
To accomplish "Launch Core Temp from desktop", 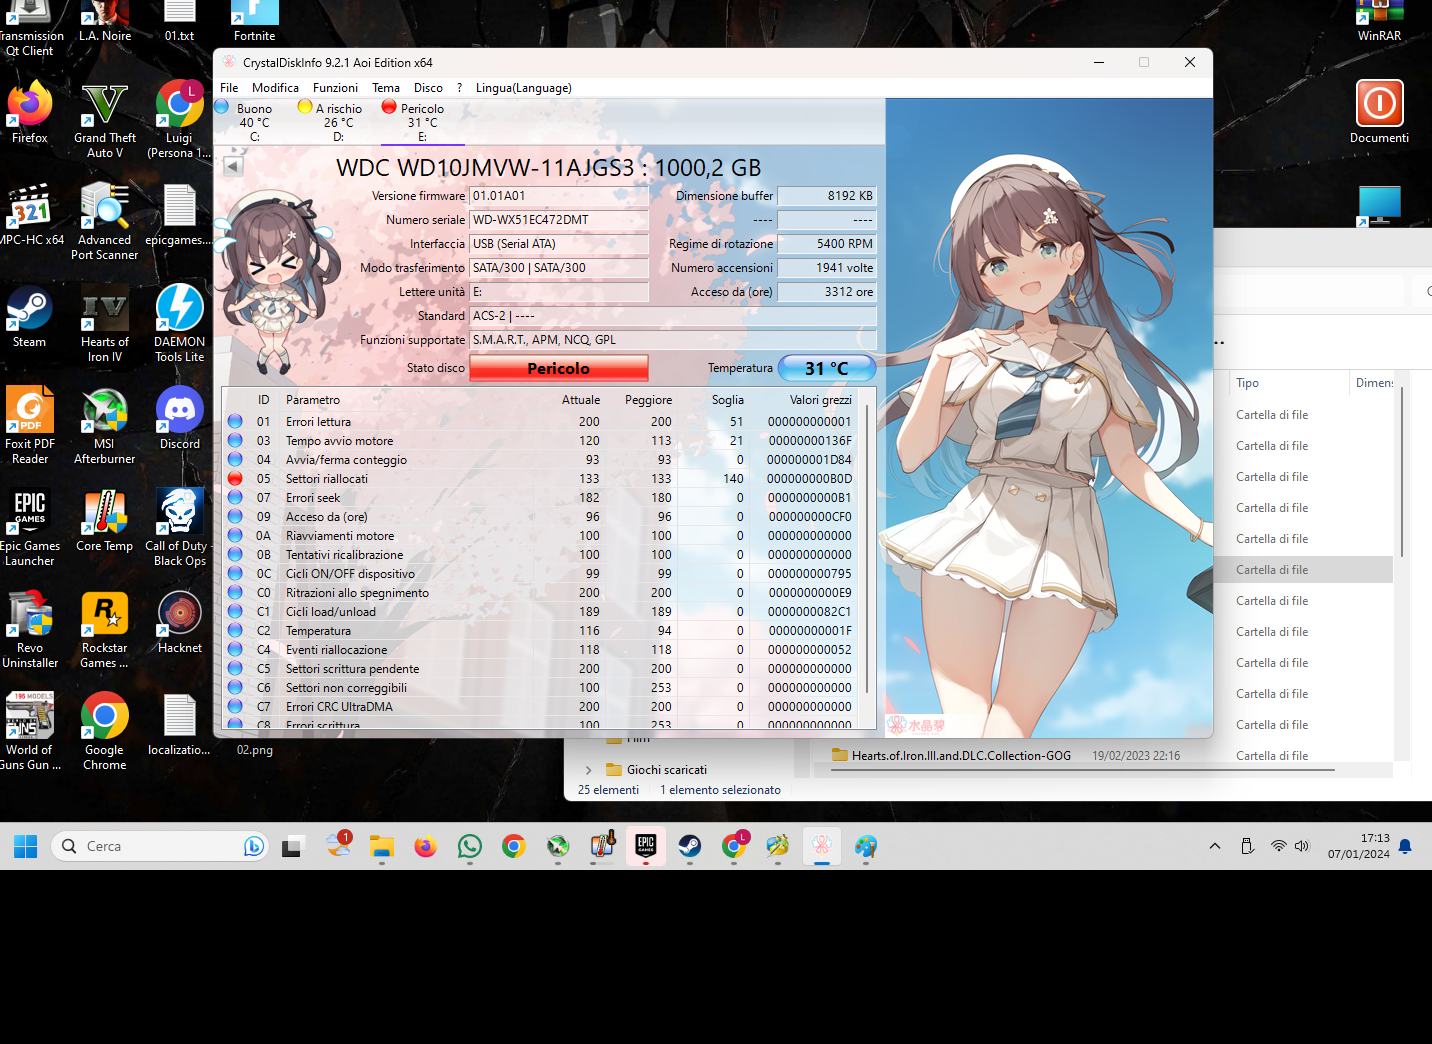I will [x=105, y=520].
